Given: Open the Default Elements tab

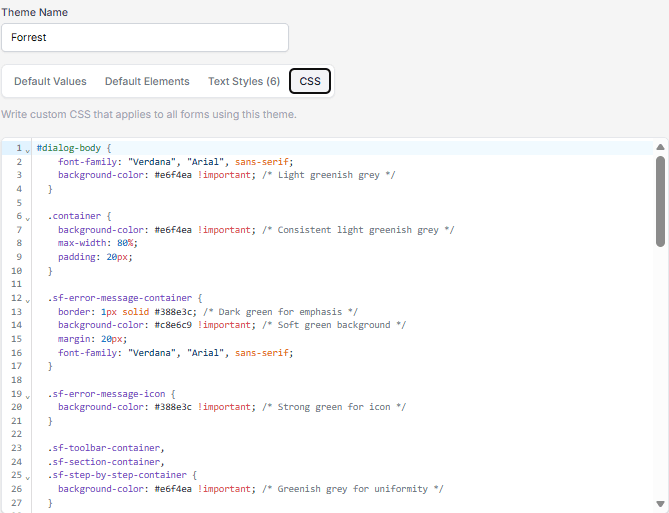Looking at the screenshot, I should point(147,81).
